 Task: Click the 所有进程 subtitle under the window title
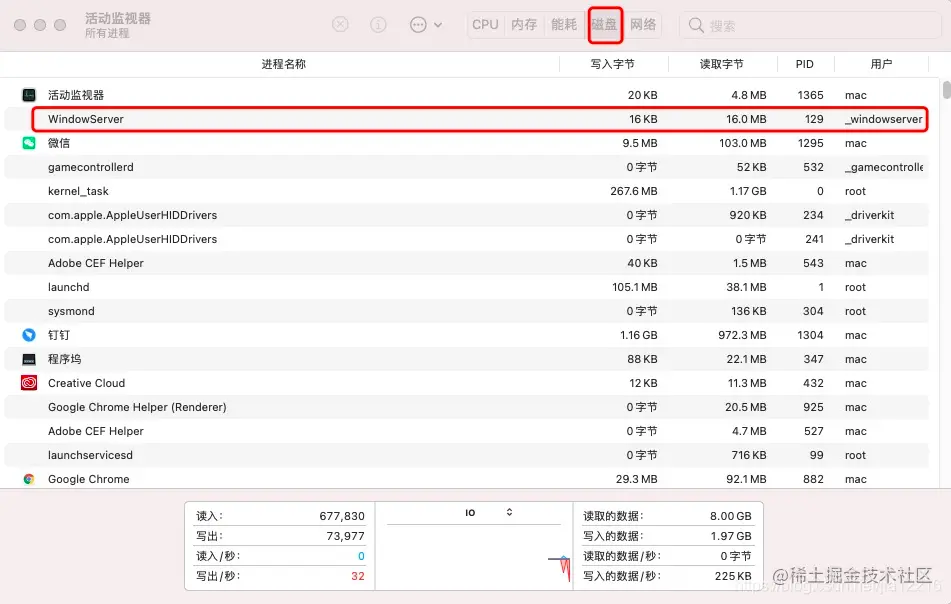tap(107, 33)
